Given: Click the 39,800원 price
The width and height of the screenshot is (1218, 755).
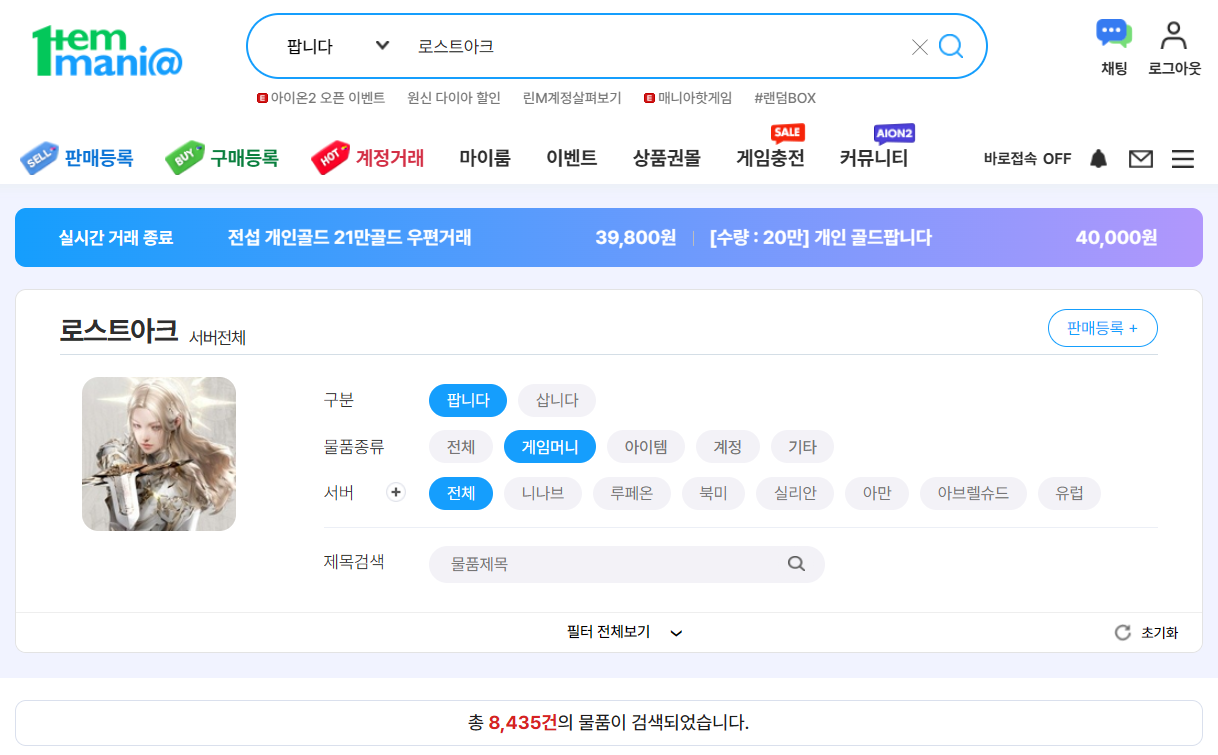Looking at the screenshot, I should (636, 237).
